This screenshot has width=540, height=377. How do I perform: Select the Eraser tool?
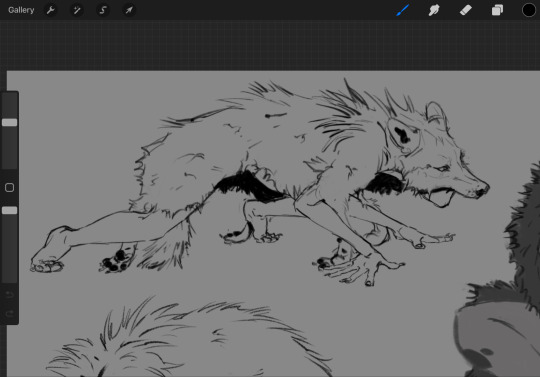click(466, 10)
